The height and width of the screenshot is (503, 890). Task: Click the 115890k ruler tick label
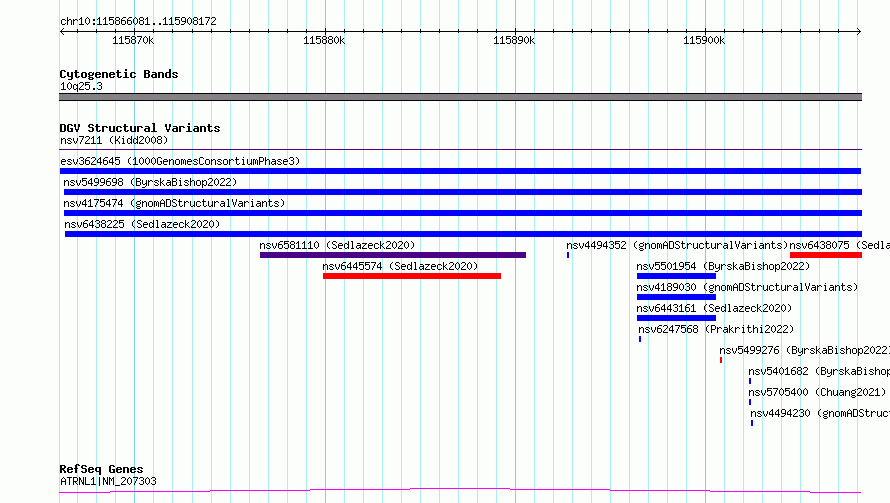pyautogui.click(x=514, y=40)
